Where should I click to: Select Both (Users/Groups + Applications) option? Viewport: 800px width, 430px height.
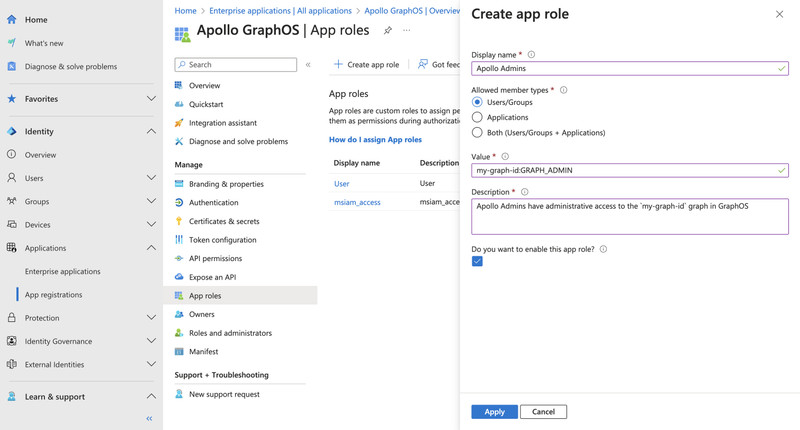pyautogui.click(x=477, y=133)
